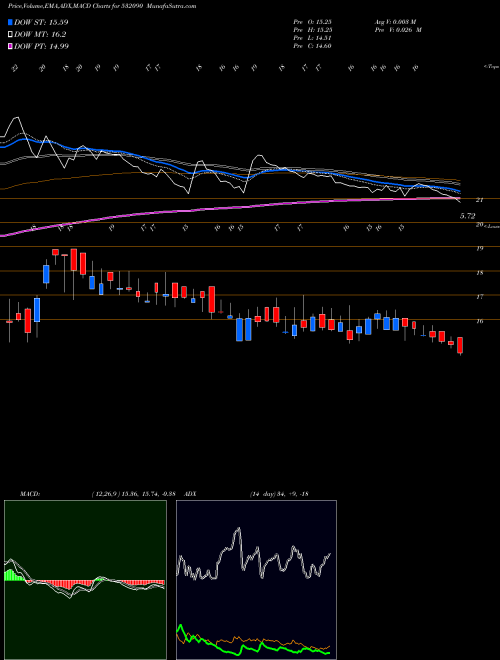Click the price axis label 21
This screenshot has width=500, height=660.
pyautogui.click(x=479, y=200)
